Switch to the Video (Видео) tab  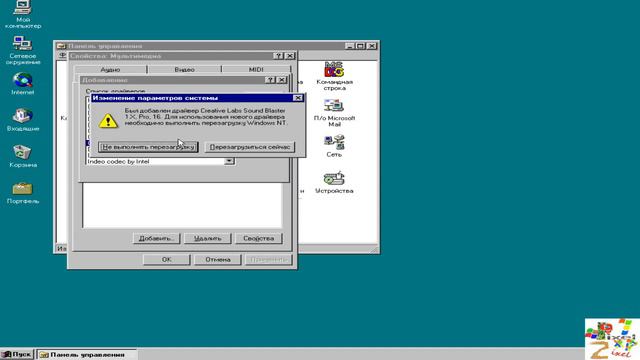point(184,69)
